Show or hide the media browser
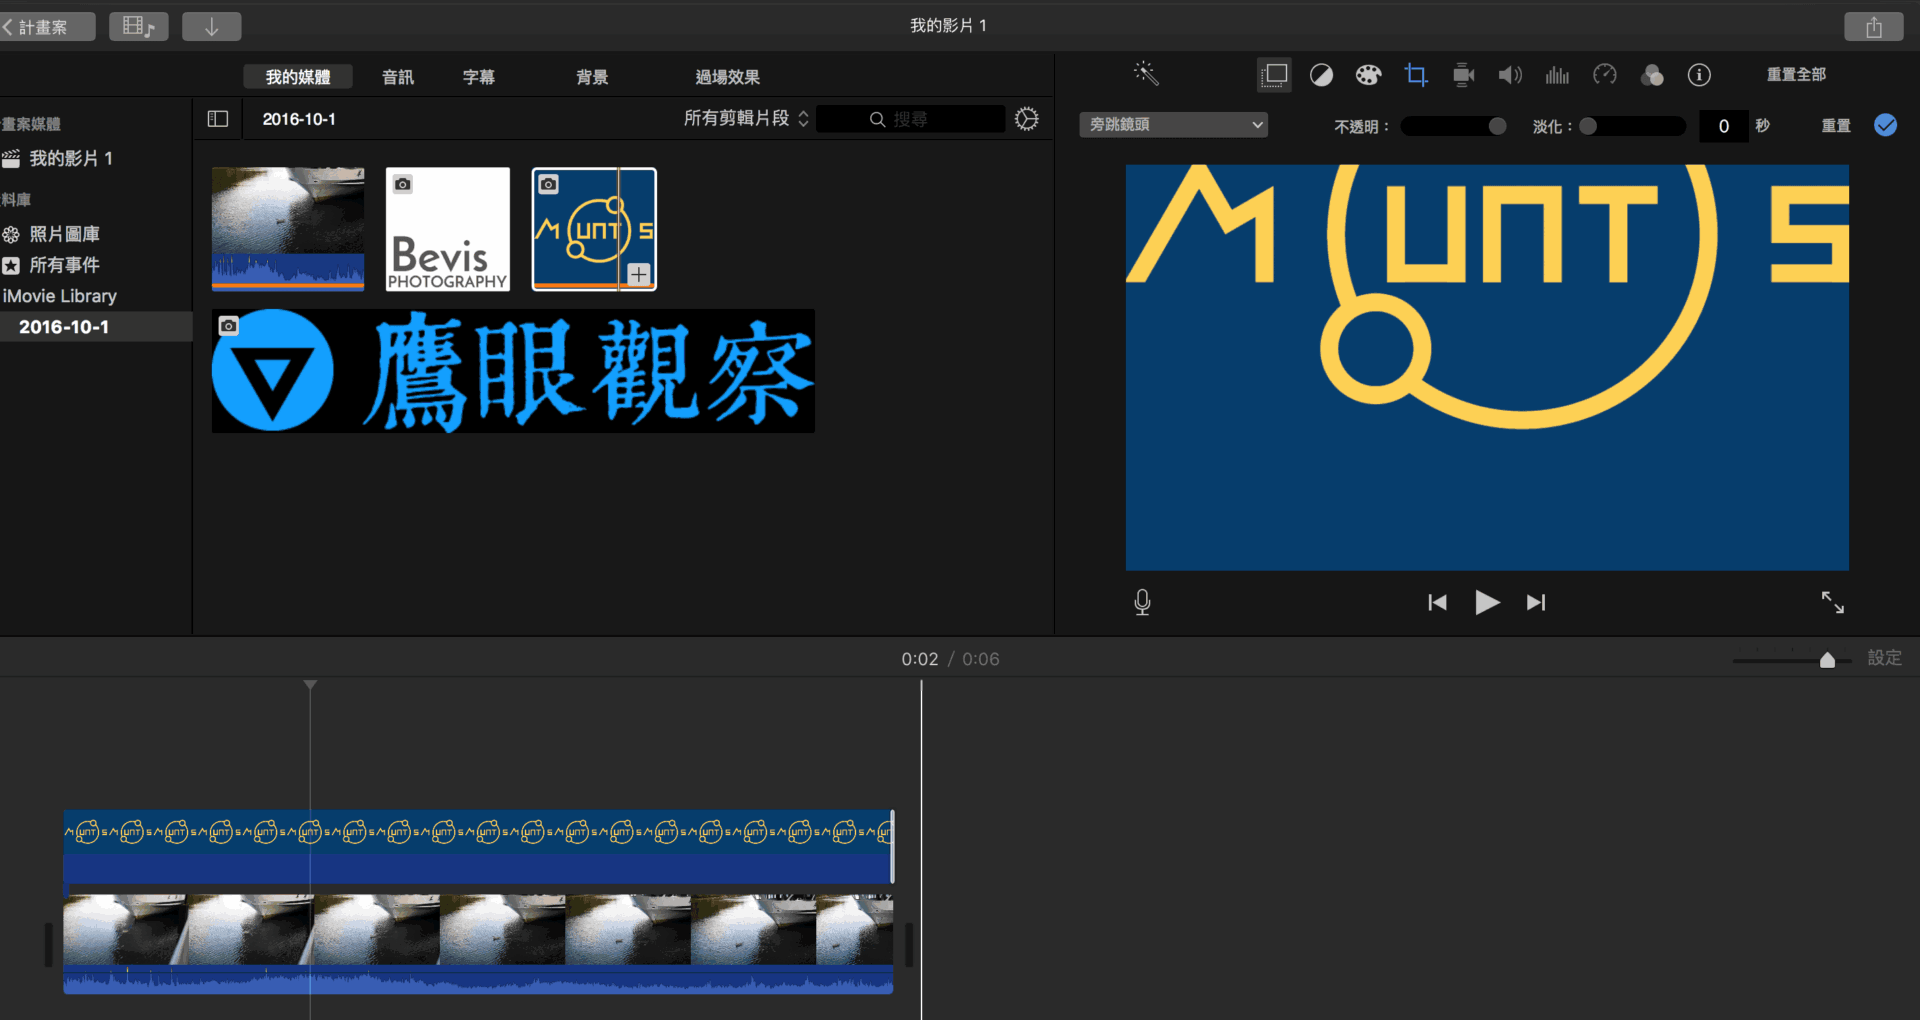The image size is (1920, 1020). pos(139,27)
